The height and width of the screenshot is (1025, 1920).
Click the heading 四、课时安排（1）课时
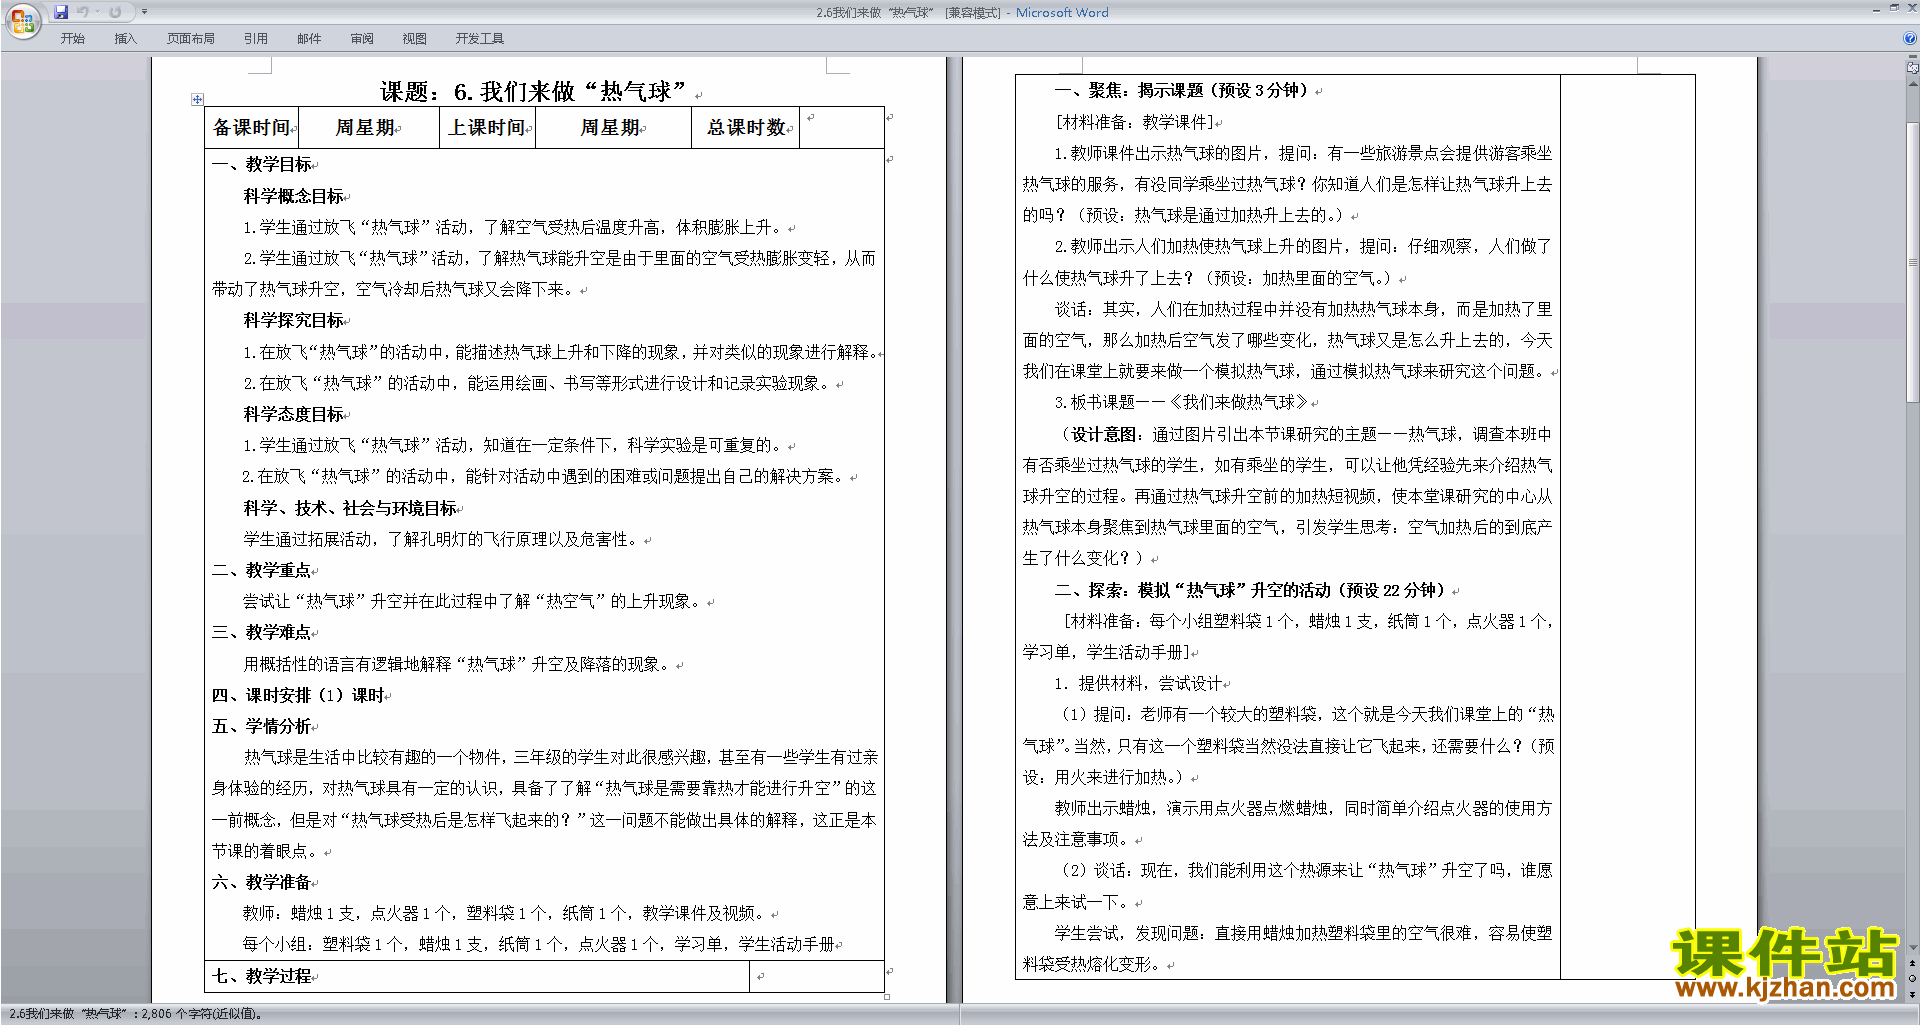coord(298,695)
